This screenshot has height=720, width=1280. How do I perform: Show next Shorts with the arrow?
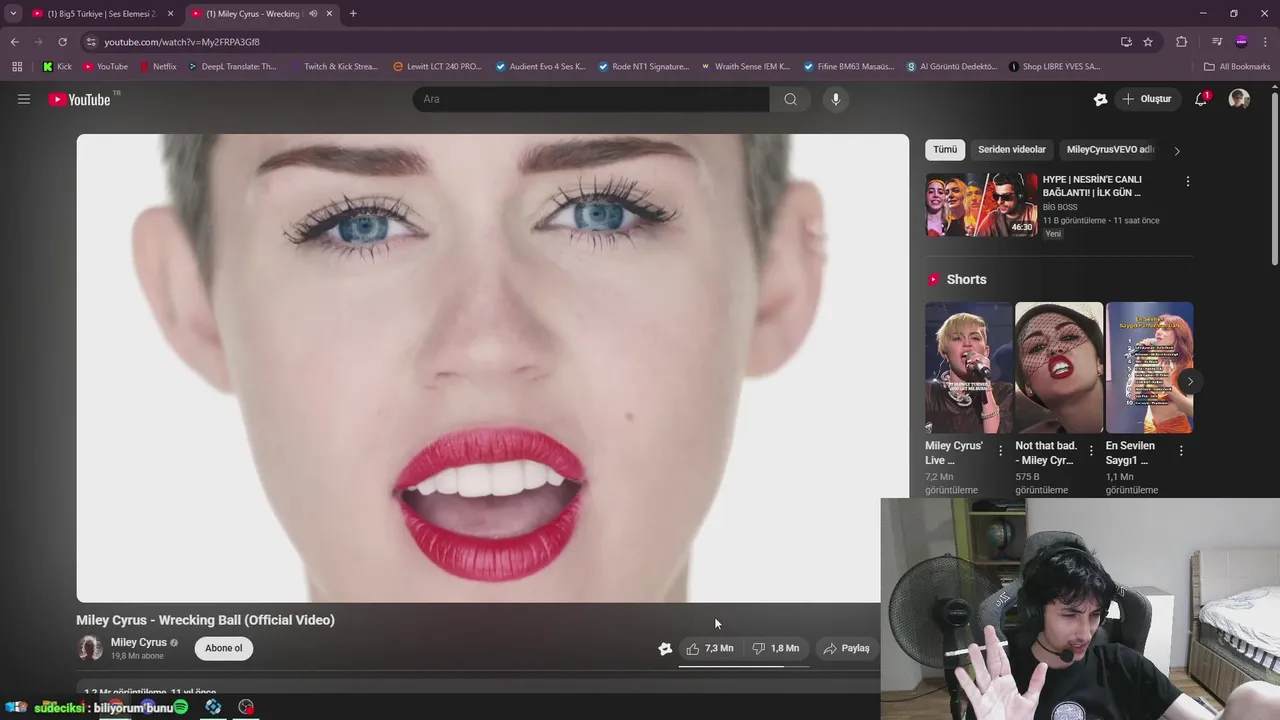[x=1190, y=381]
